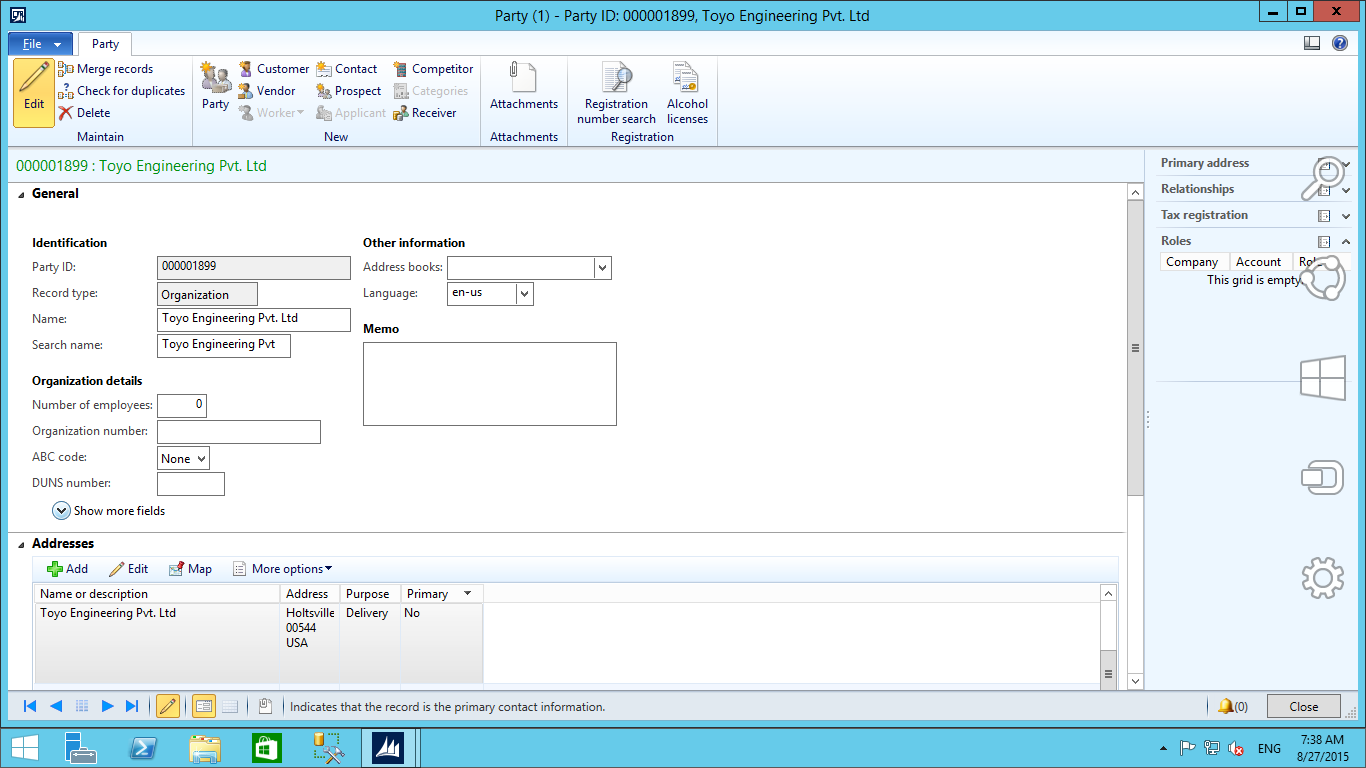The image size is (1366, 768).
Task: Open PowerShell from taskbar
Action: [x=143, y=748]
